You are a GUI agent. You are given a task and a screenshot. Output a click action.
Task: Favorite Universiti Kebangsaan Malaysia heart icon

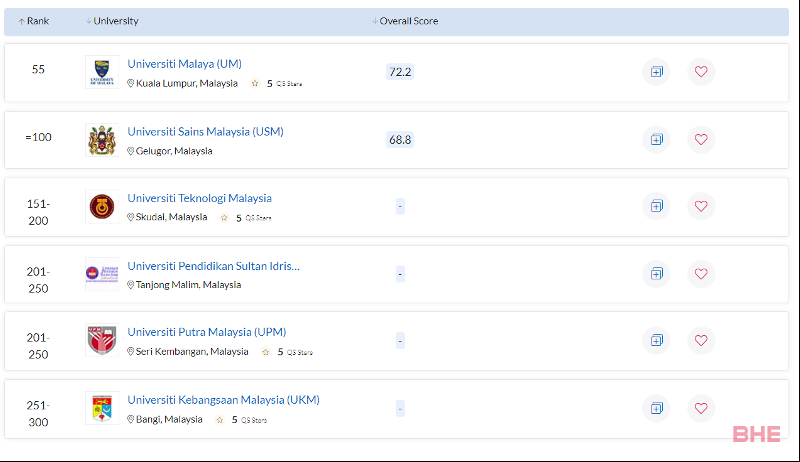pos(701,408)
